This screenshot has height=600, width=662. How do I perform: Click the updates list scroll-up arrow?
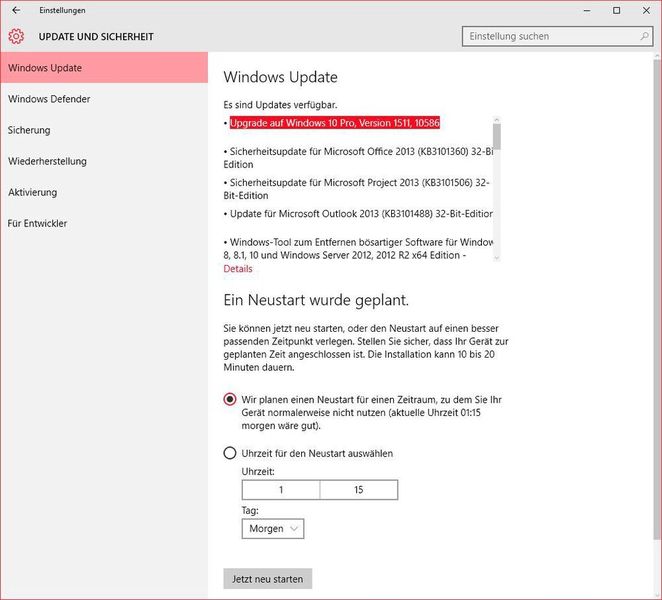pos(497,119)
